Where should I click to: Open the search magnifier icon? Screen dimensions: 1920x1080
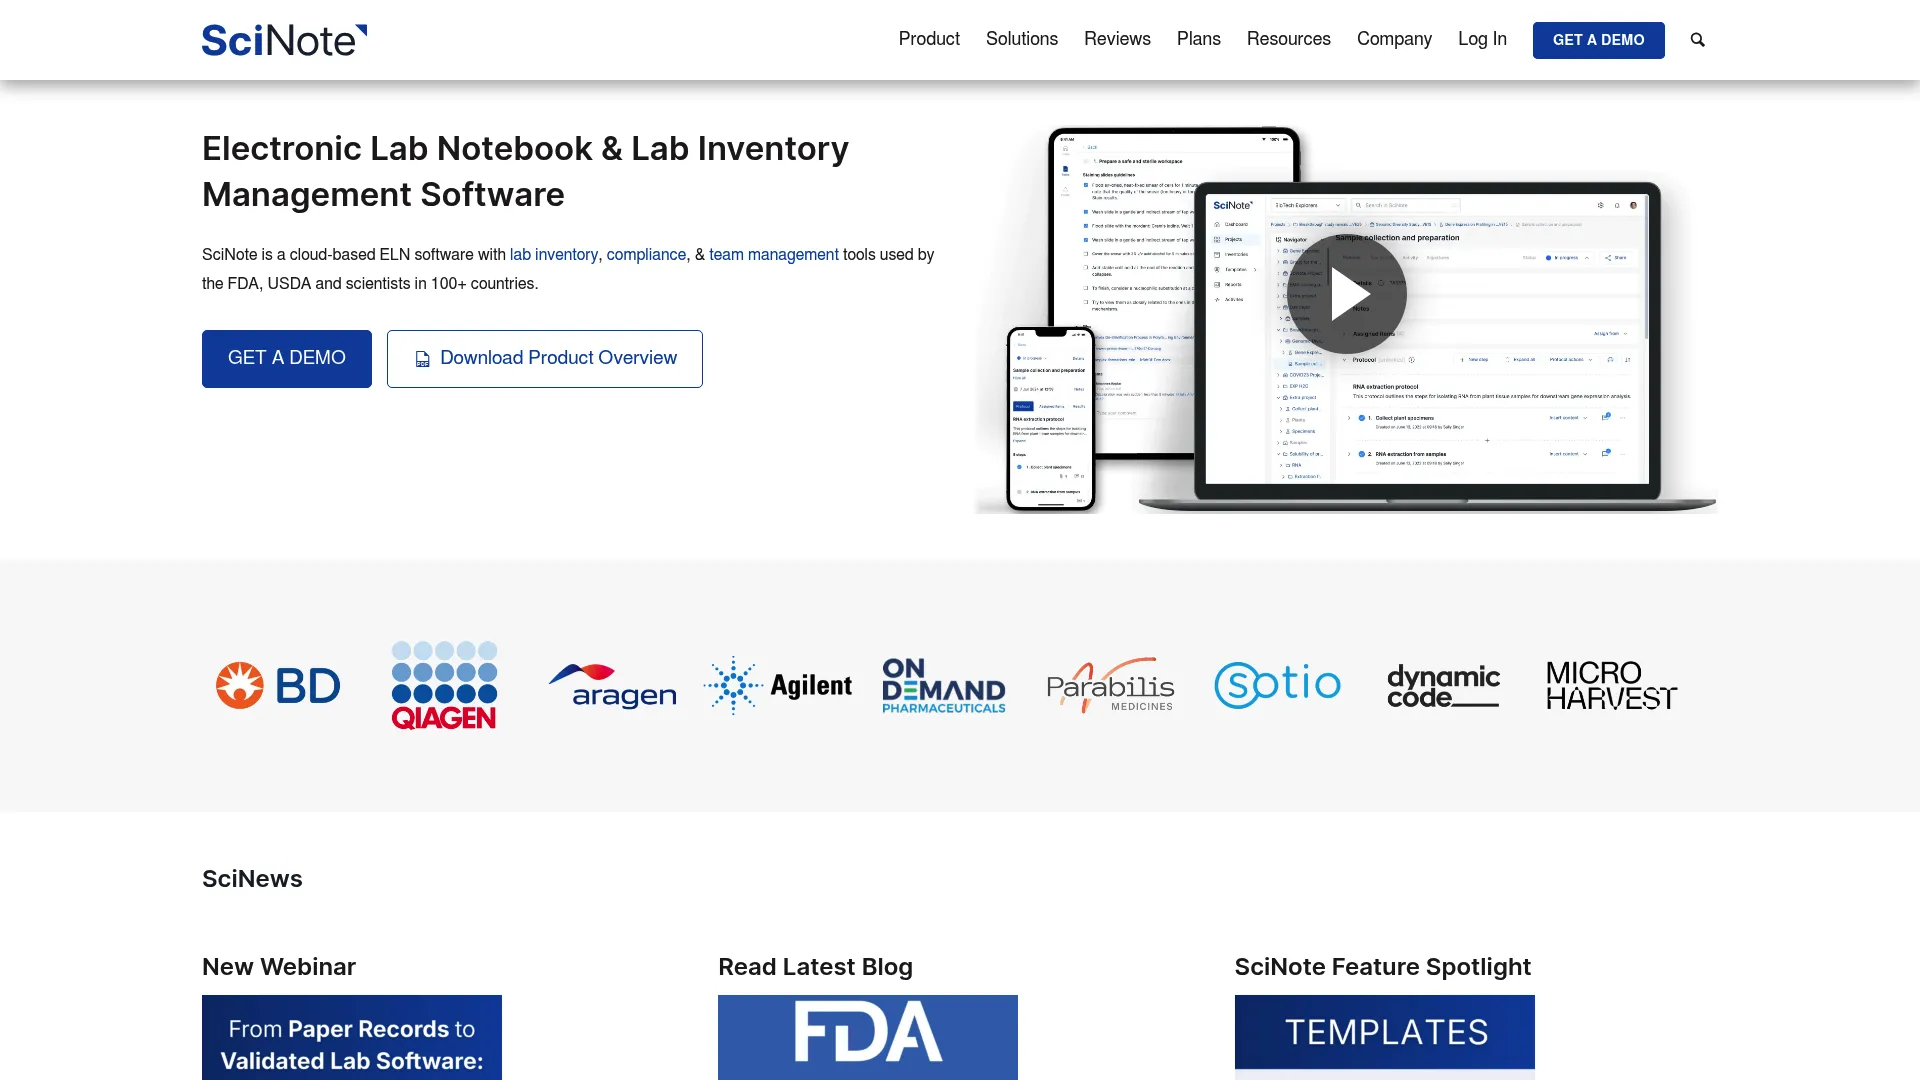click(1697, 40)
